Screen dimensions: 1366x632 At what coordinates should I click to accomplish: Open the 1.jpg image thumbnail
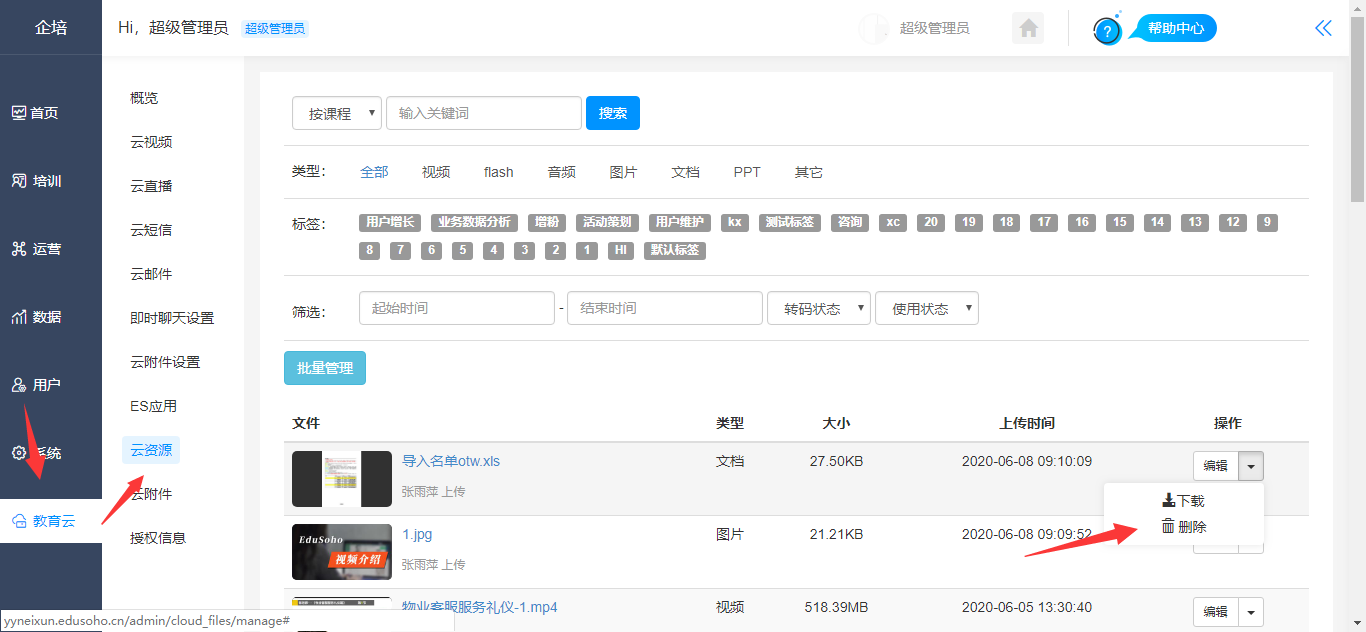click(x=342, y=552)
